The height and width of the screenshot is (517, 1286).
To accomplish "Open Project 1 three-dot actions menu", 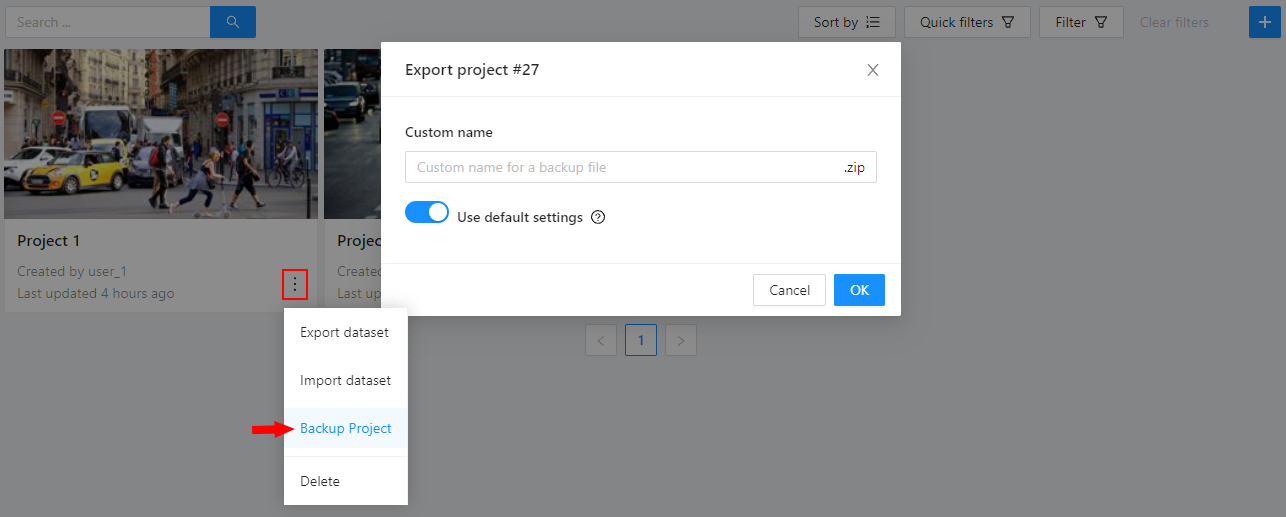I will pos(294,285).
